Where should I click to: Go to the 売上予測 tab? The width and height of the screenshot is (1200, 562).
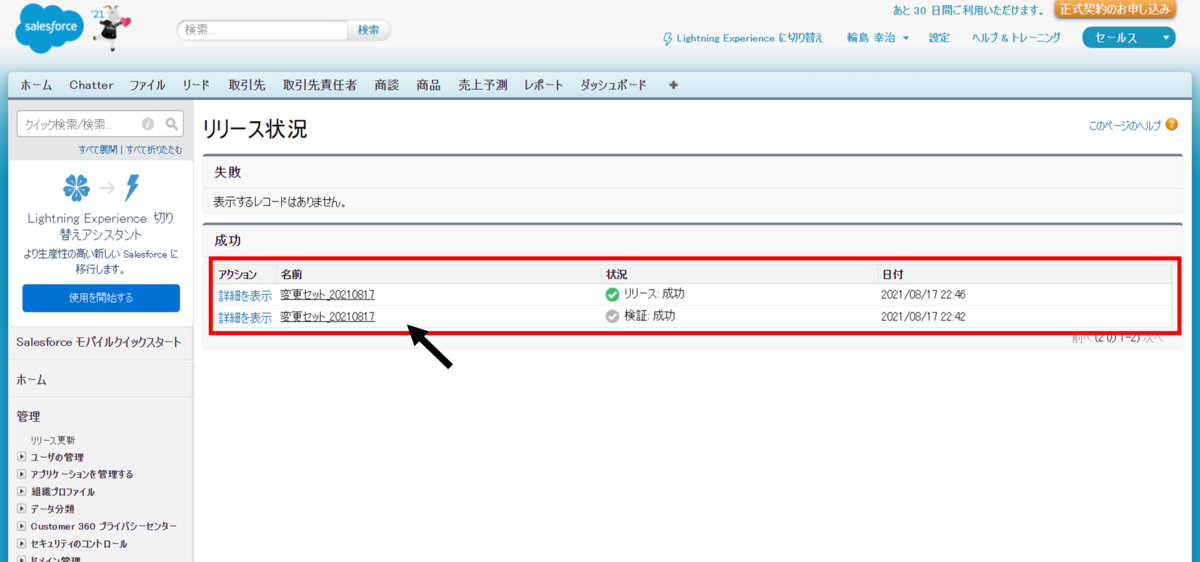(483, 85)
